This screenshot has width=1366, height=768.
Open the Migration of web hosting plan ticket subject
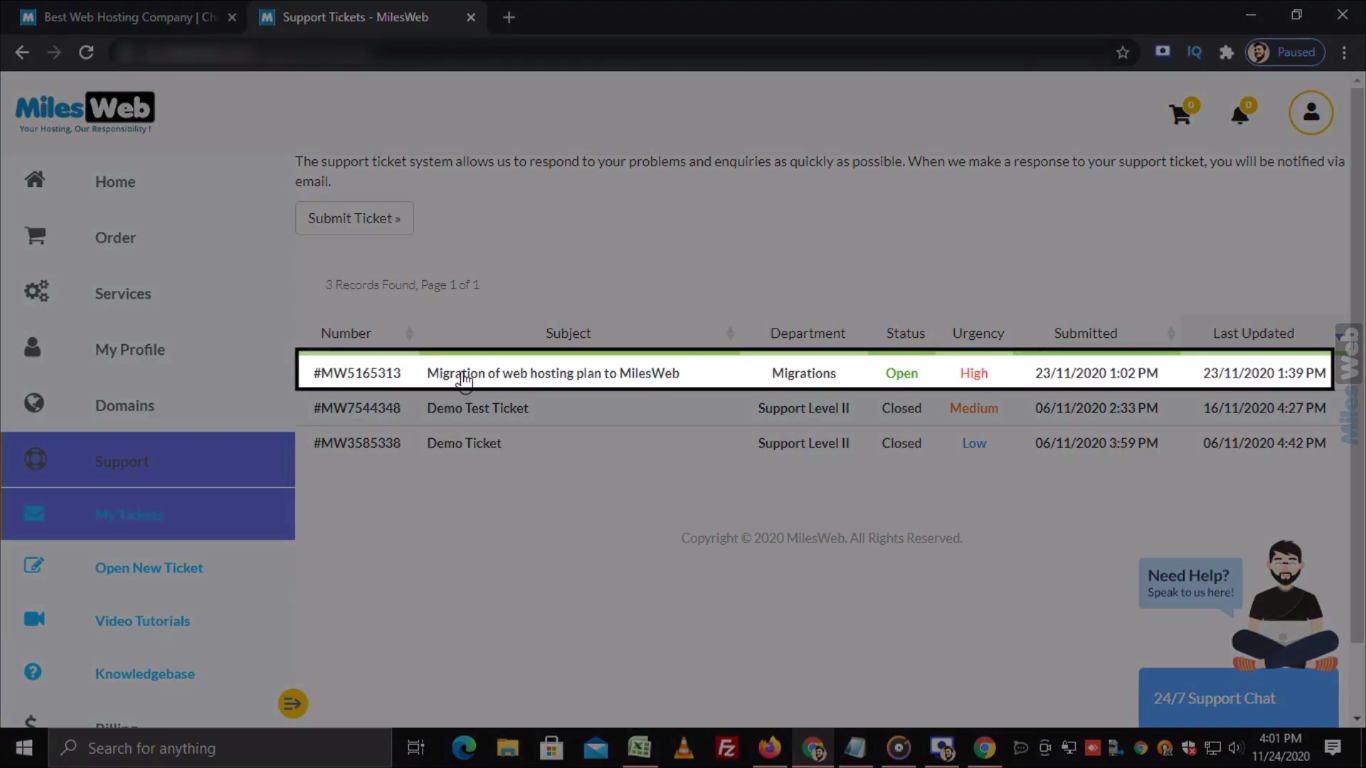coord(553,373)
